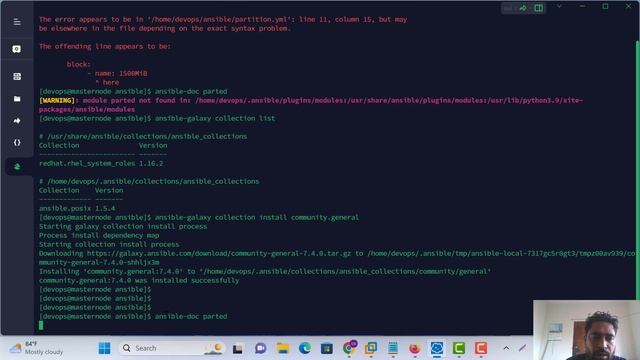
Task: Open the green Camtasia taskbar icon
Action: pyautogui.click(x=459, y=348)
